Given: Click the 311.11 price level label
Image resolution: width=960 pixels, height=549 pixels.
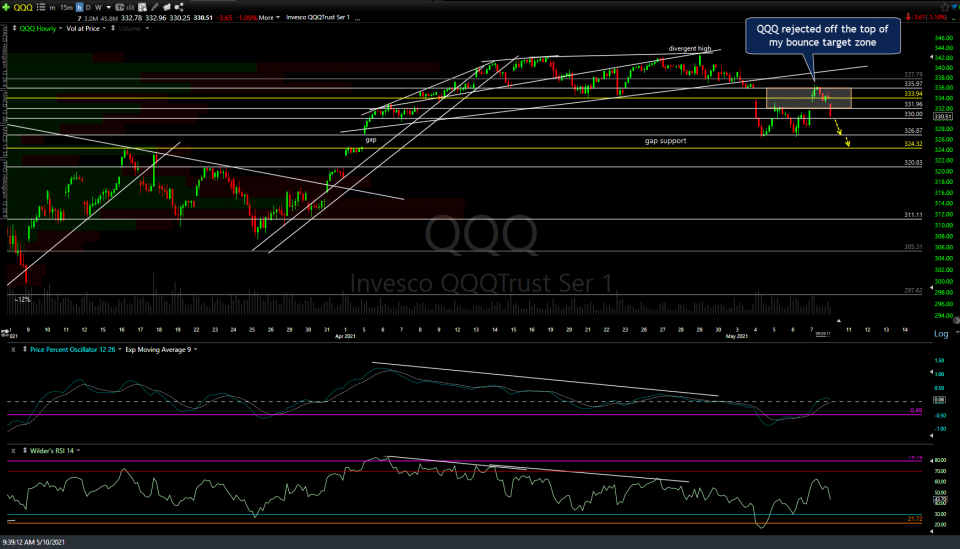Looking at the screenshot, I should 913,215.
